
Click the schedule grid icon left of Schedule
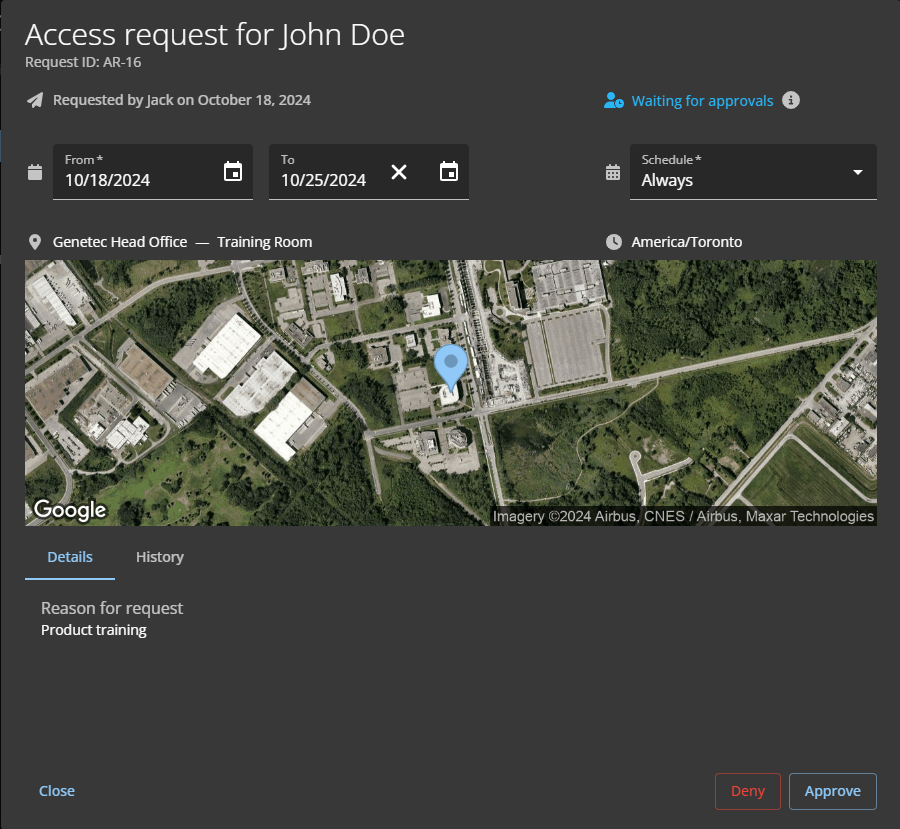pos(613,172)
